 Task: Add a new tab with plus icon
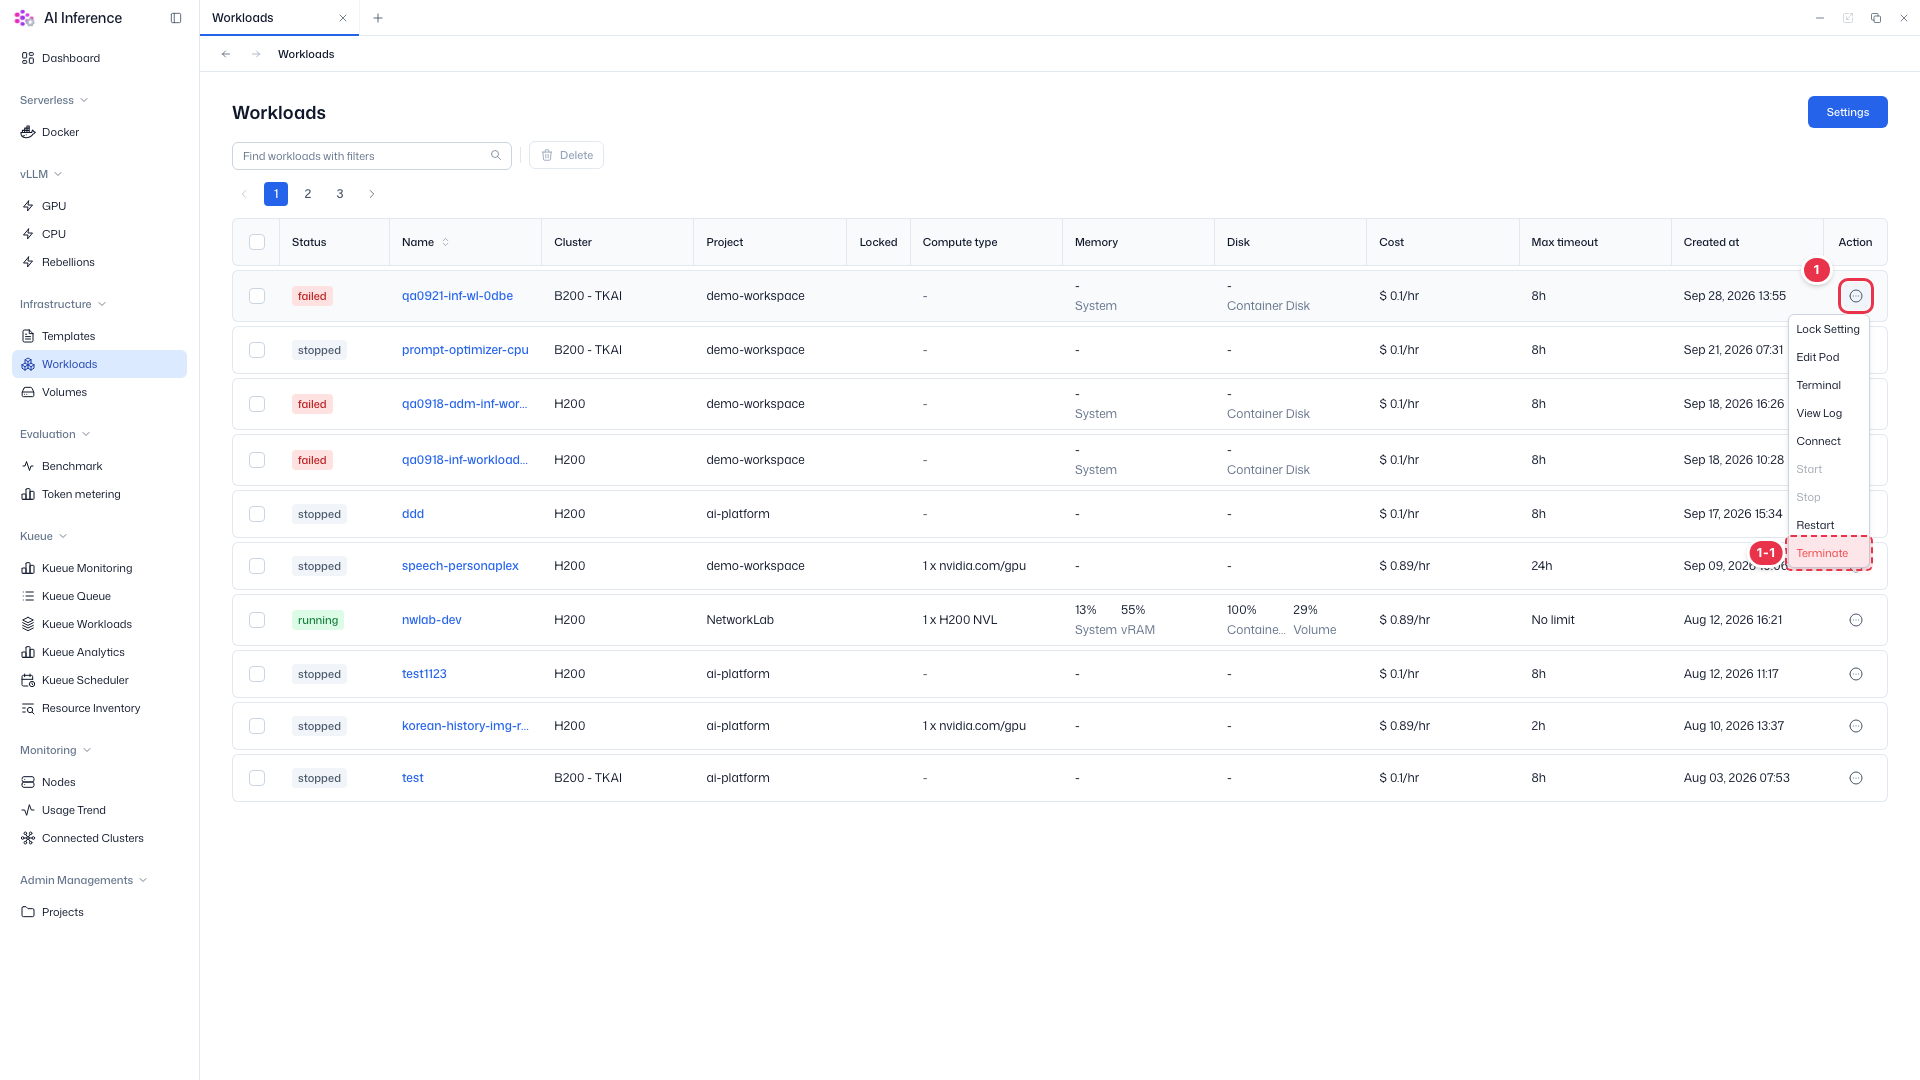click(x=378, y=18)
